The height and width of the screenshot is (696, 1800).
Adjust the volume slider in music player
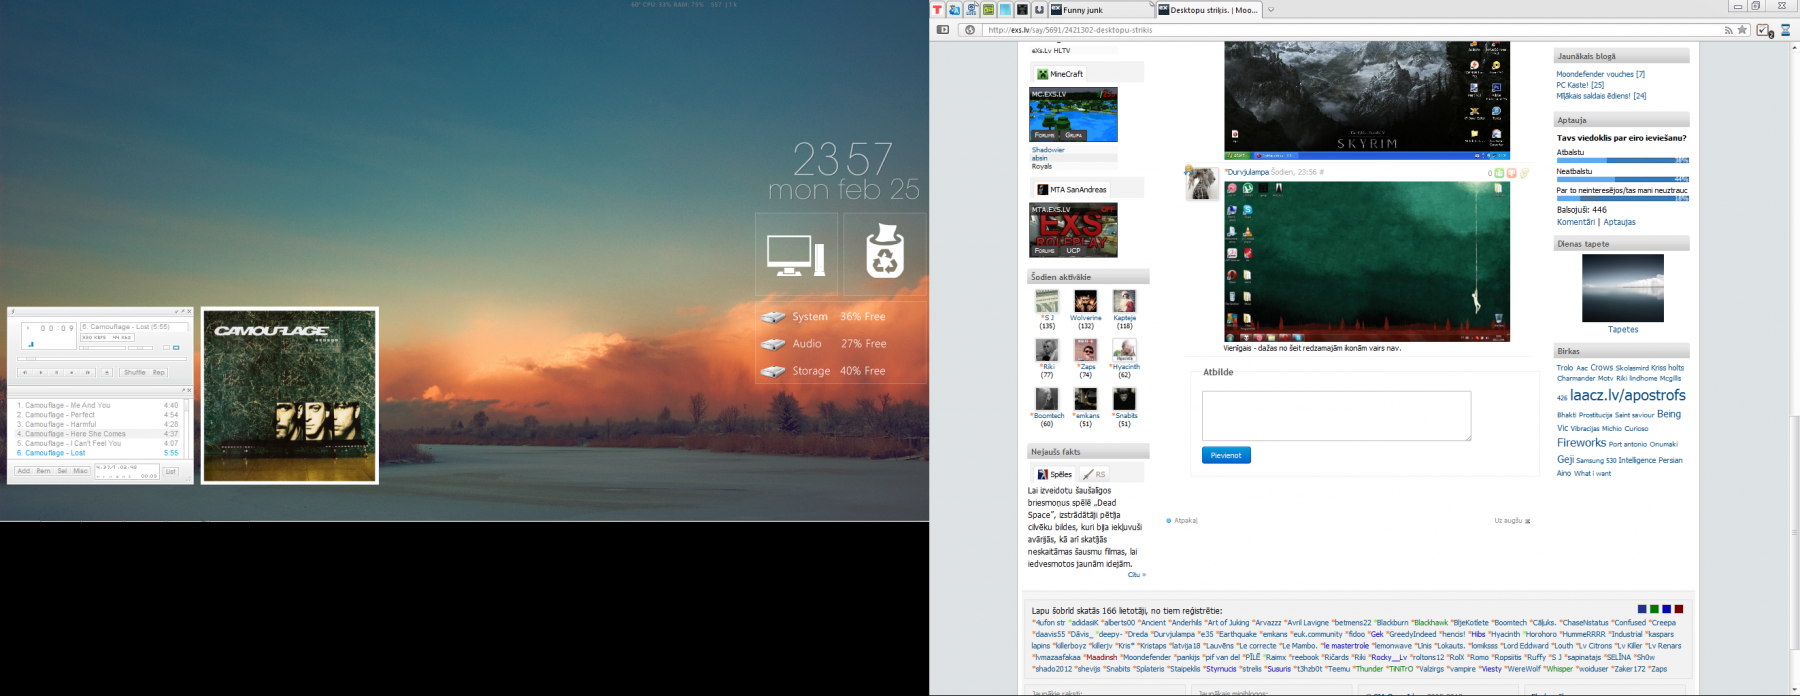coord(102,348)
